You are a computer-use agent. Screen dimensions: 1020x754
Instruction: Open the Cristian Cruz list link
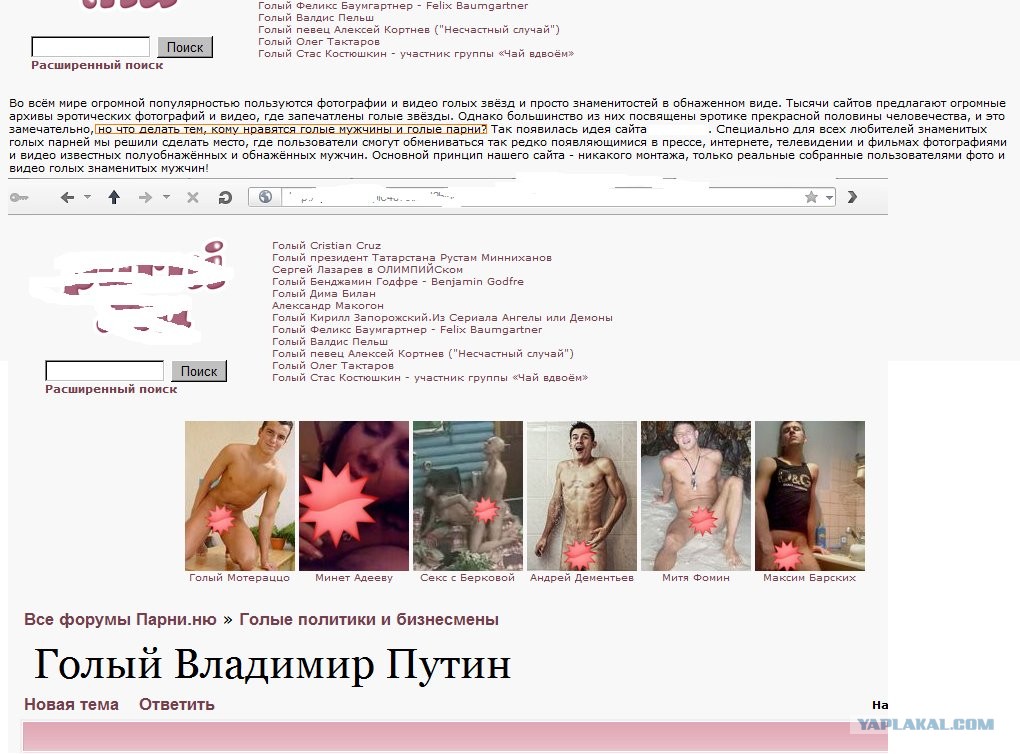point(327,245)
